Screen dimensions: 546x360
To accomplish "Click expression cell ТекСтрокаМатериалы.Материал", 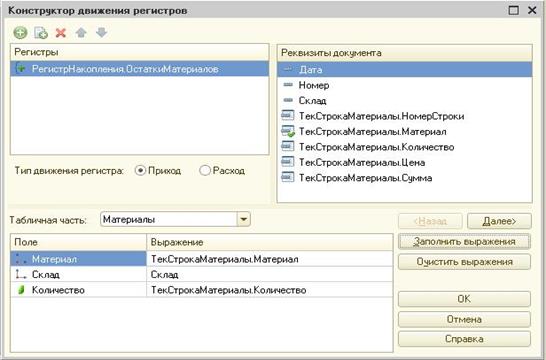I will coord(270,259).
